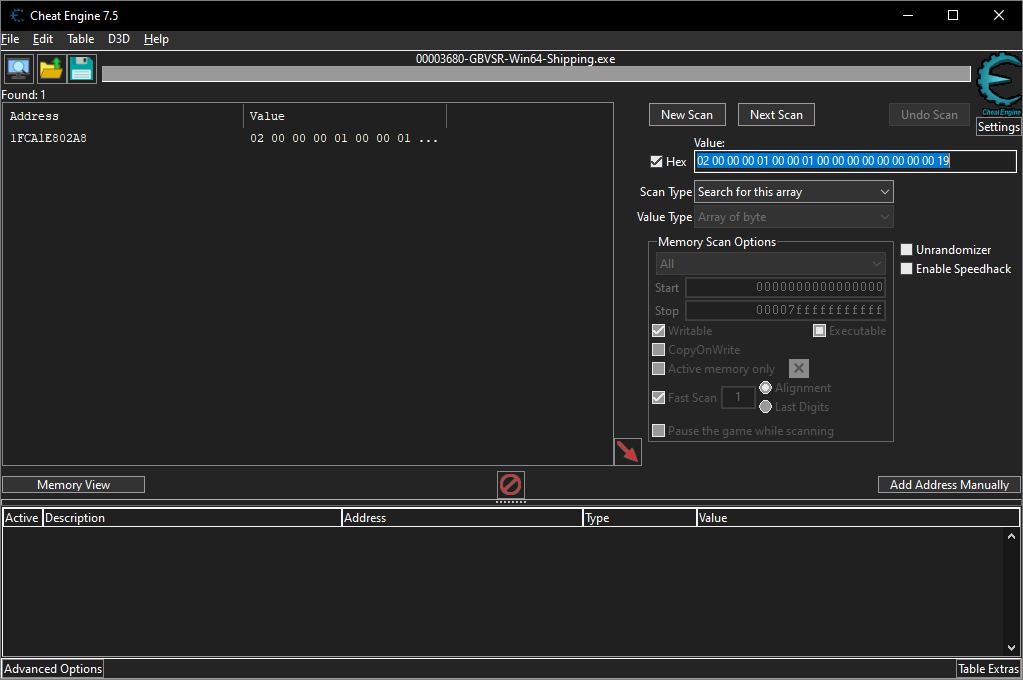
Task: Click the address list Address column header
Action: pyautogui.click(x=462, y=518)
